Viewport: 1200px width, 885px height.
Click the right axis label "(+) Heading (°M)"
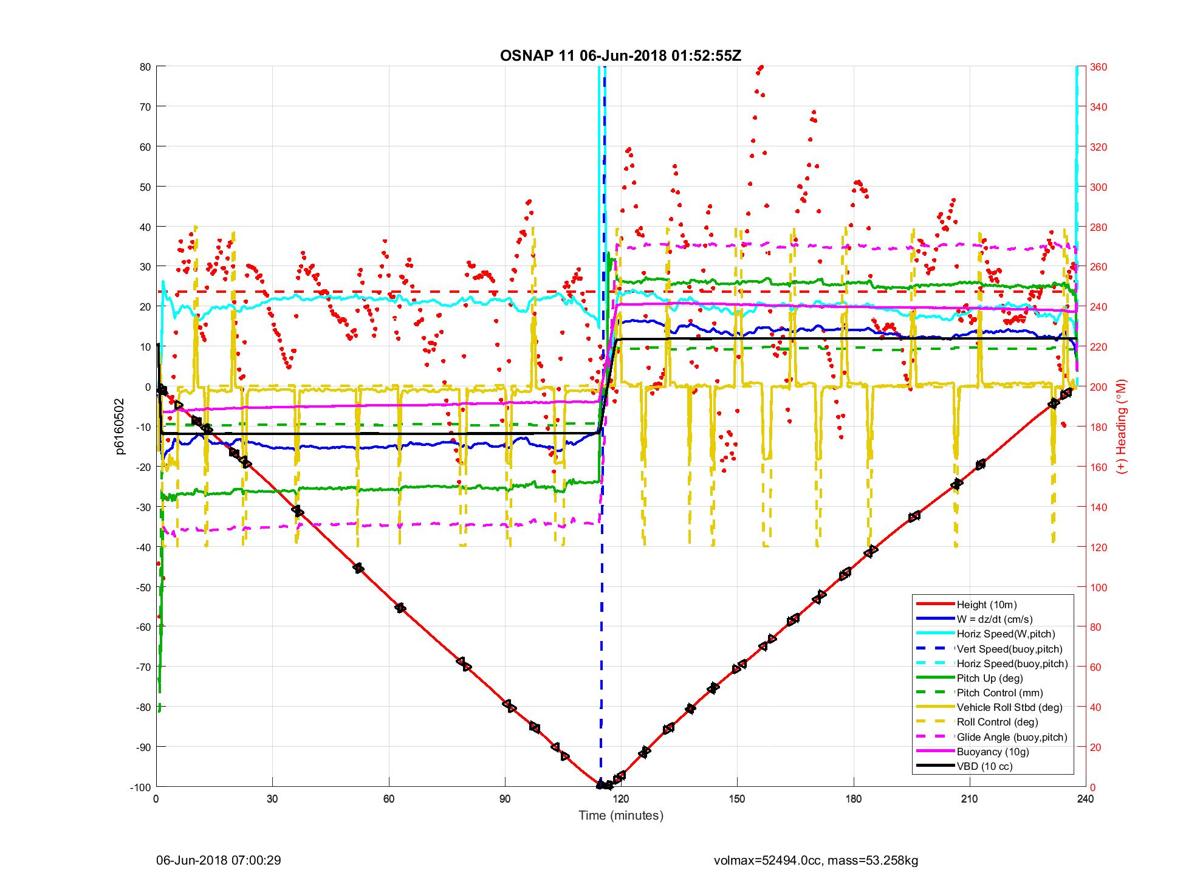click(x=1122, y=426)
